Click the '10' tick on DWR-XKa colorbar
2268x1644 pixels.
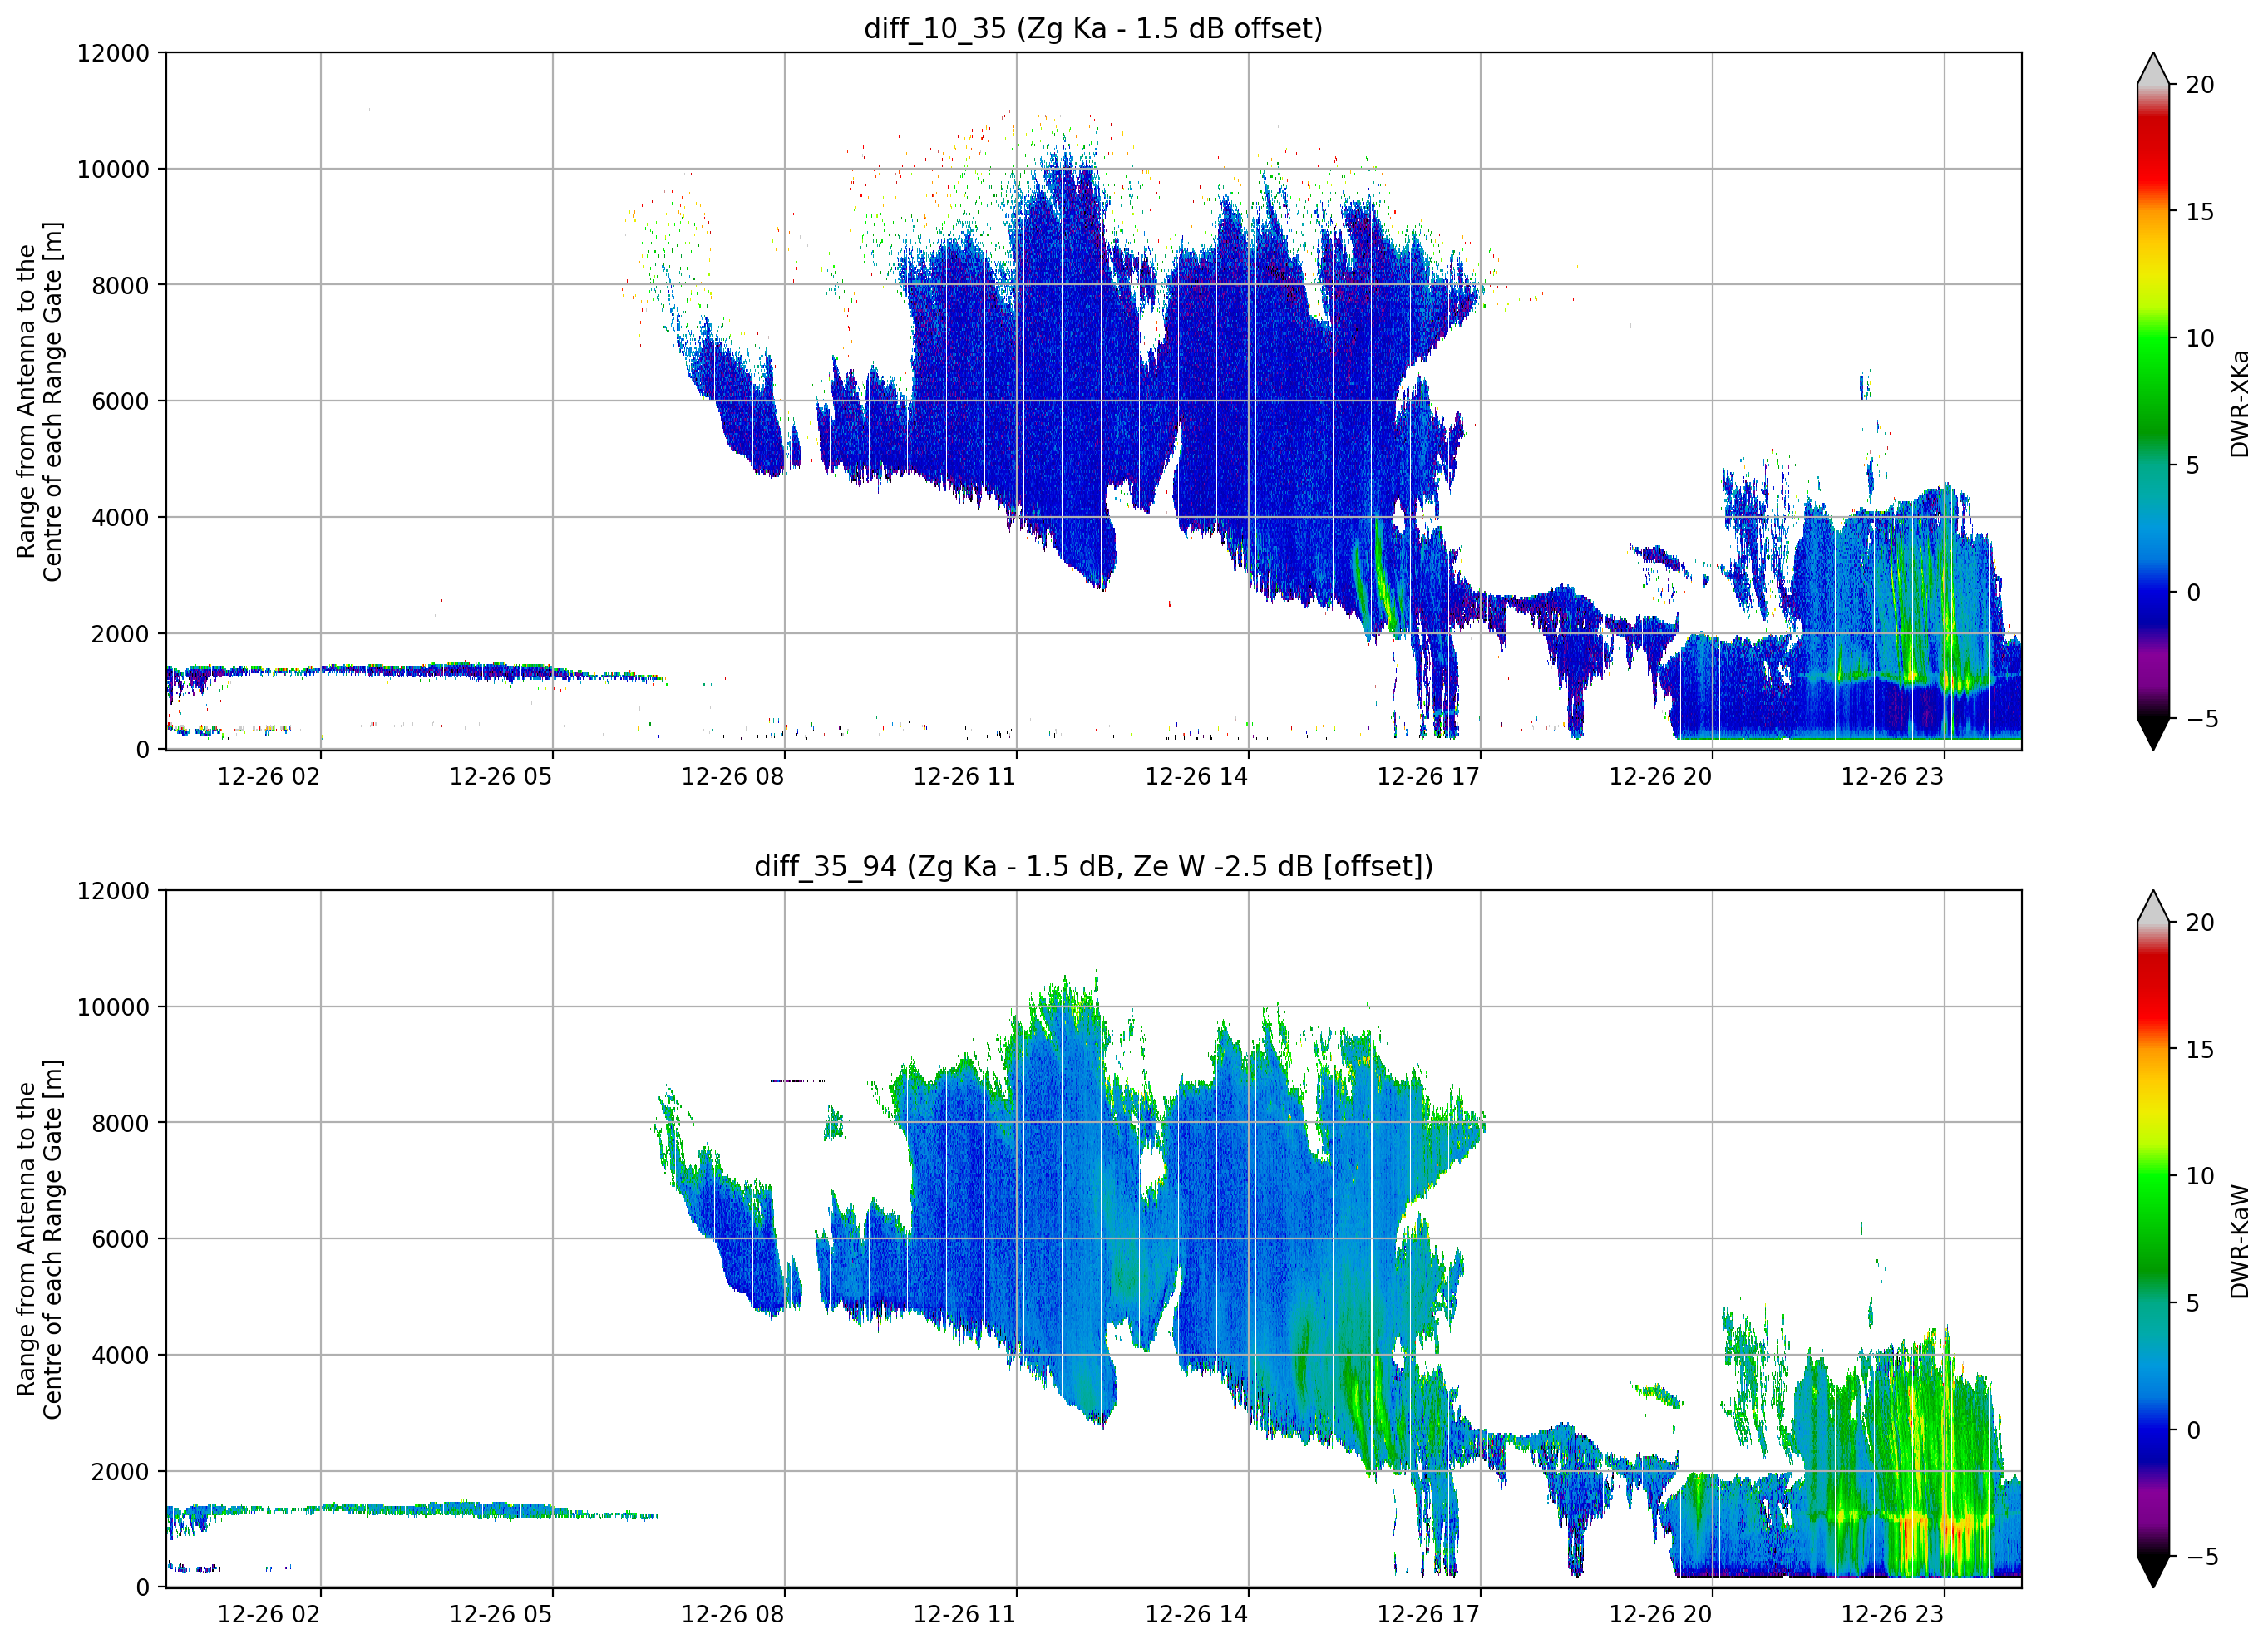pos(2200,339)
